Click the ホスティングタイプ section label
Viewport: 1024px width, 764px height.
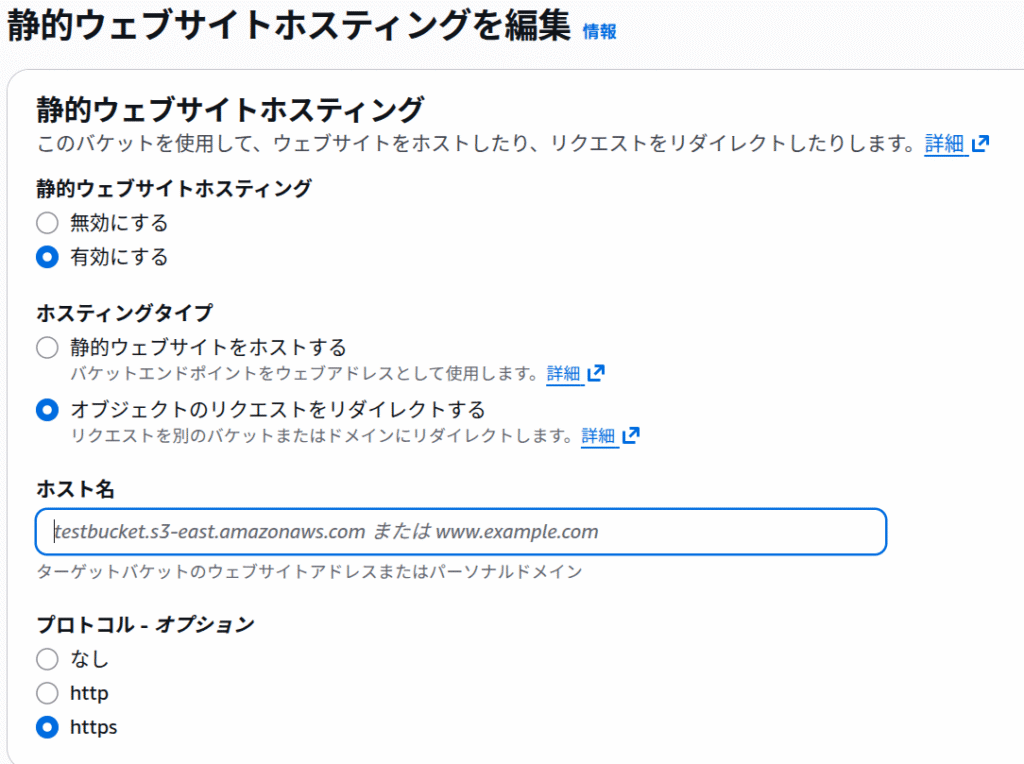click(124, 314)
